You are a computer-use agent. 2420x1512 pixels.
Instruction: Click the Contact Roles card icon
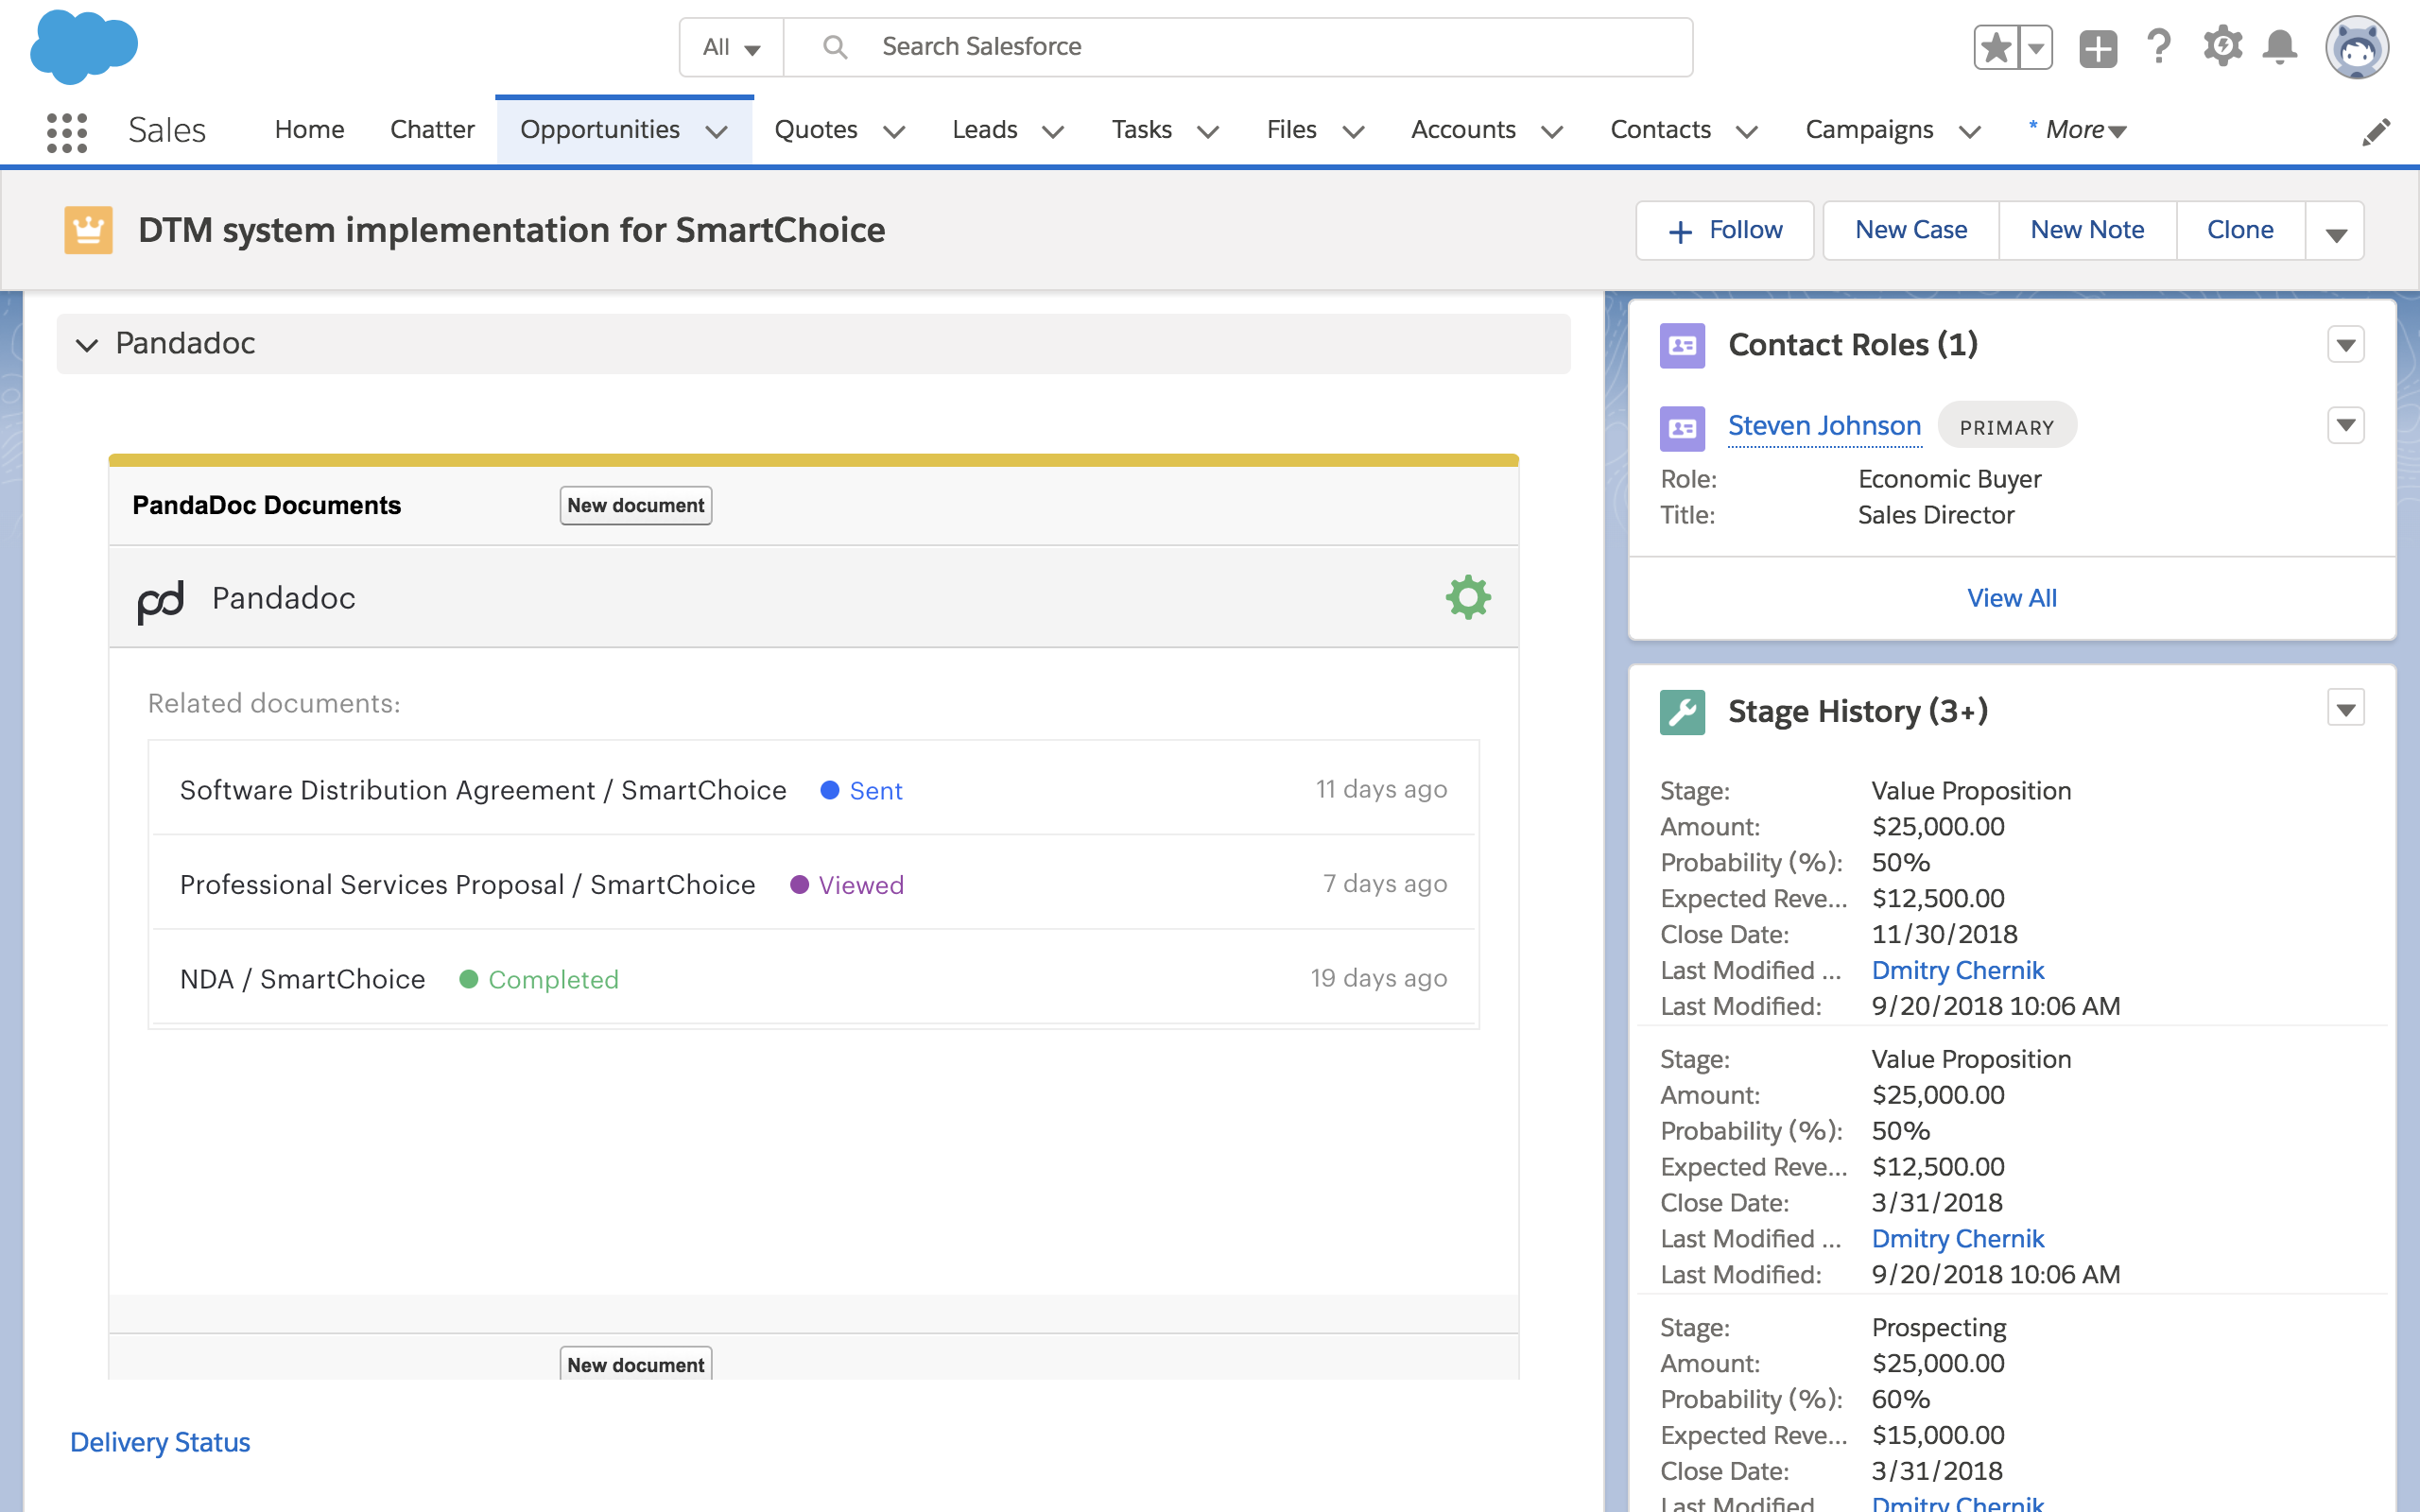[1682, 346]
